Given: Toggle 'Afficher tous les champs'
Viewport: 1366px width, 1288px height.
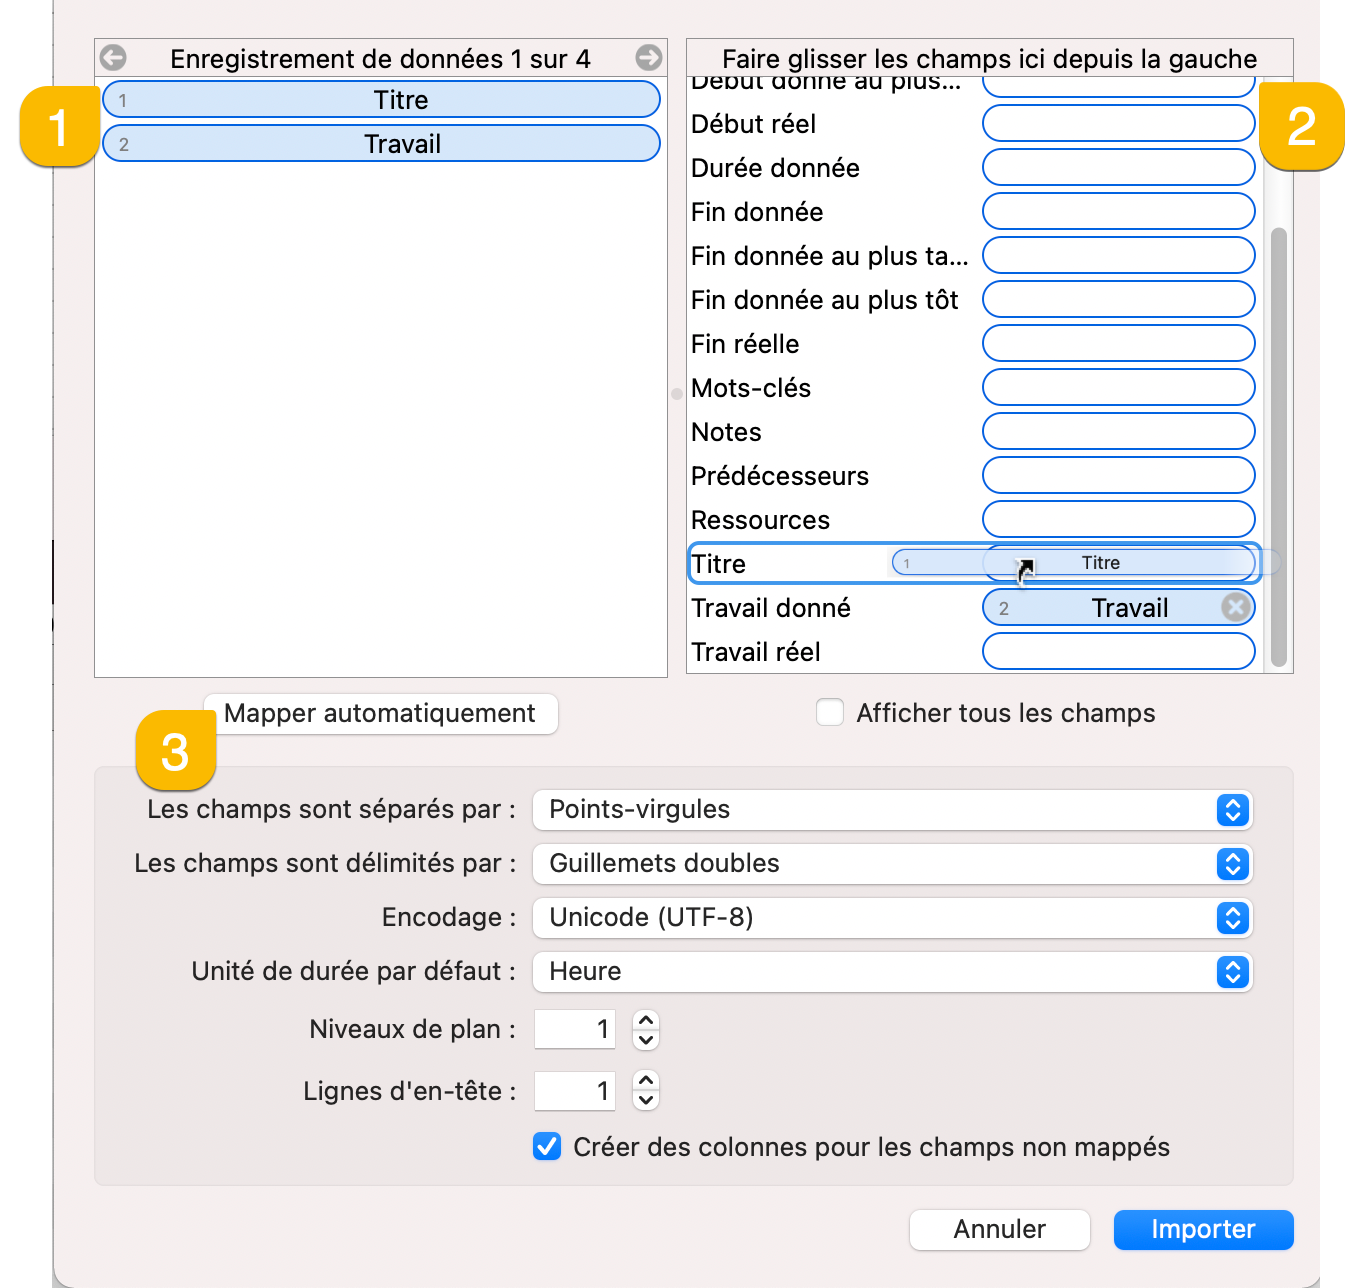Looking at the screenshot, I should point(830,712).
